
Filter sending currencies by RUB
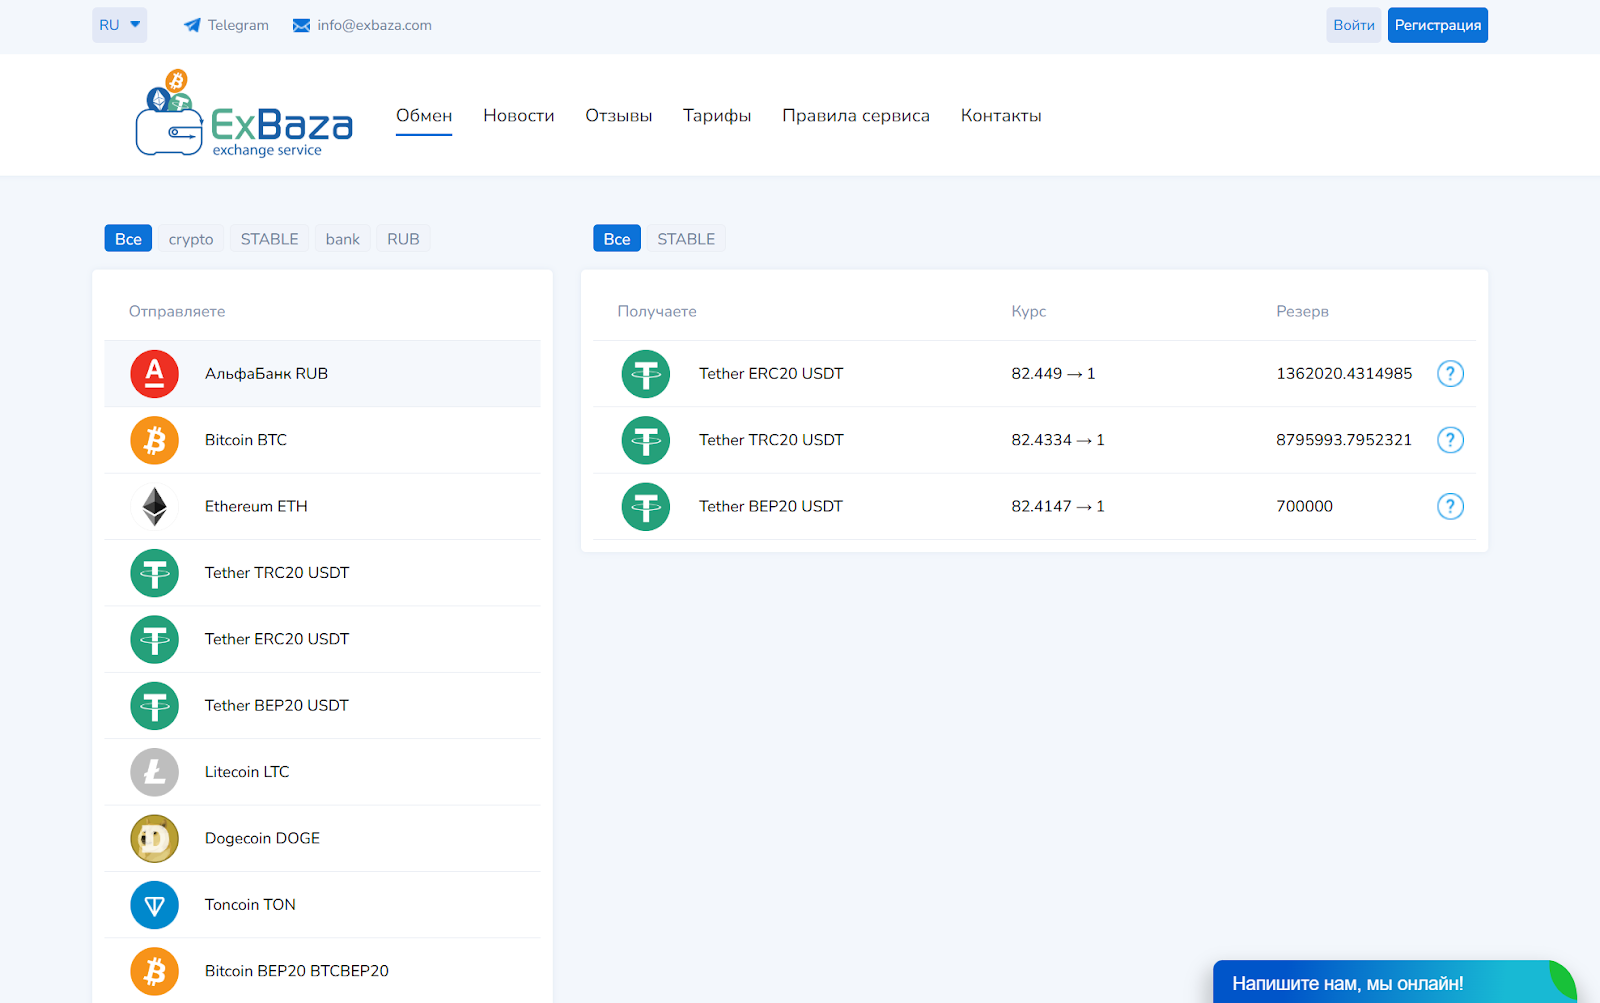click(x=403, y=239)
